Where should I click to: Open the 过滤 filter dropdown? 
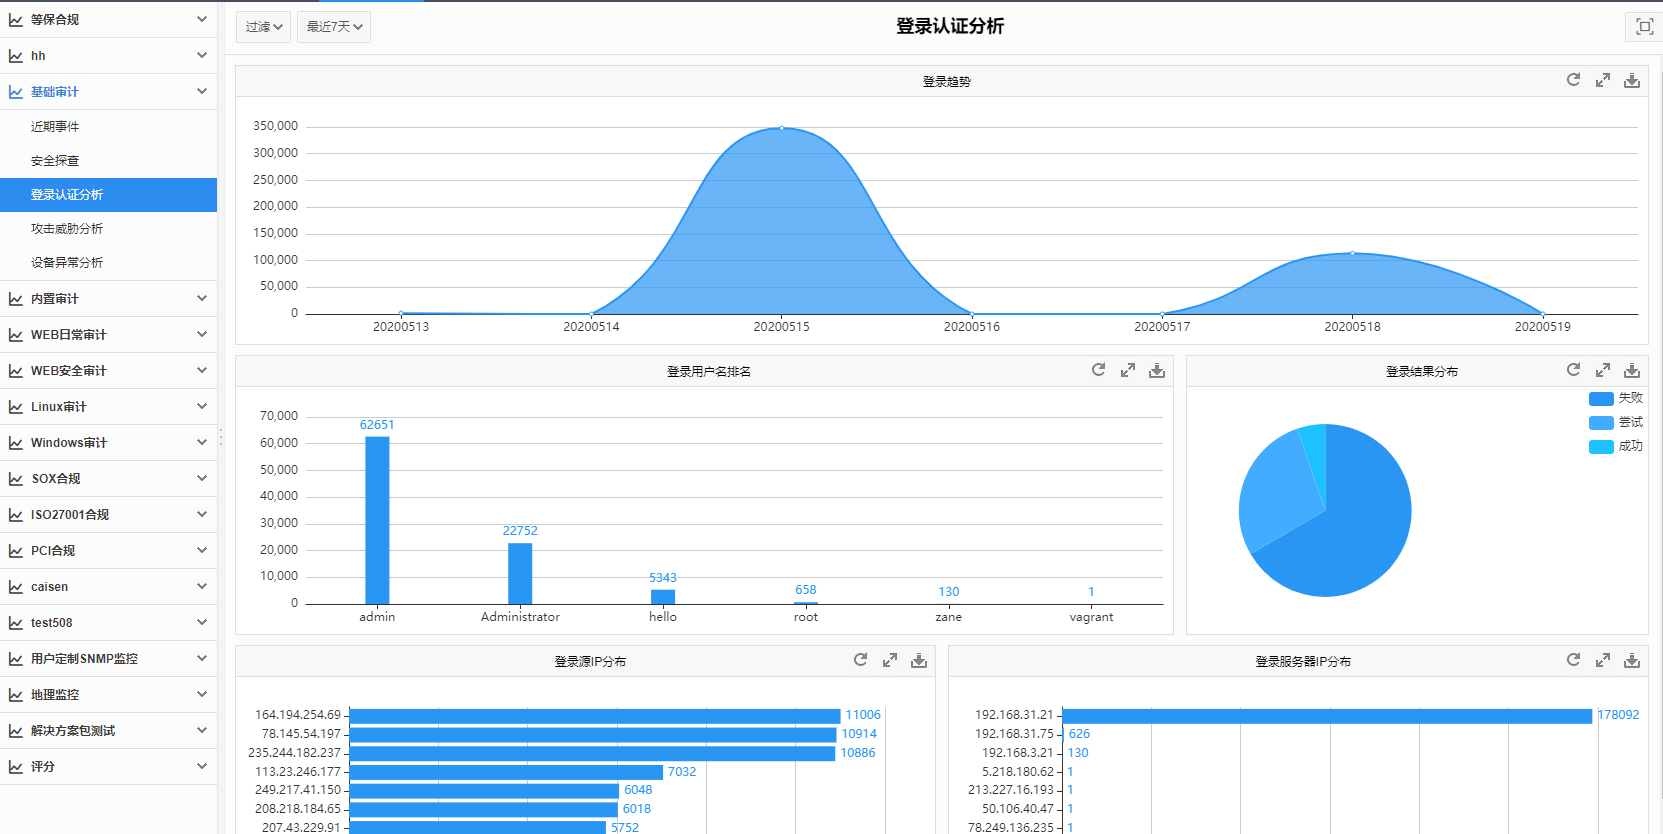tap(264, 27)
